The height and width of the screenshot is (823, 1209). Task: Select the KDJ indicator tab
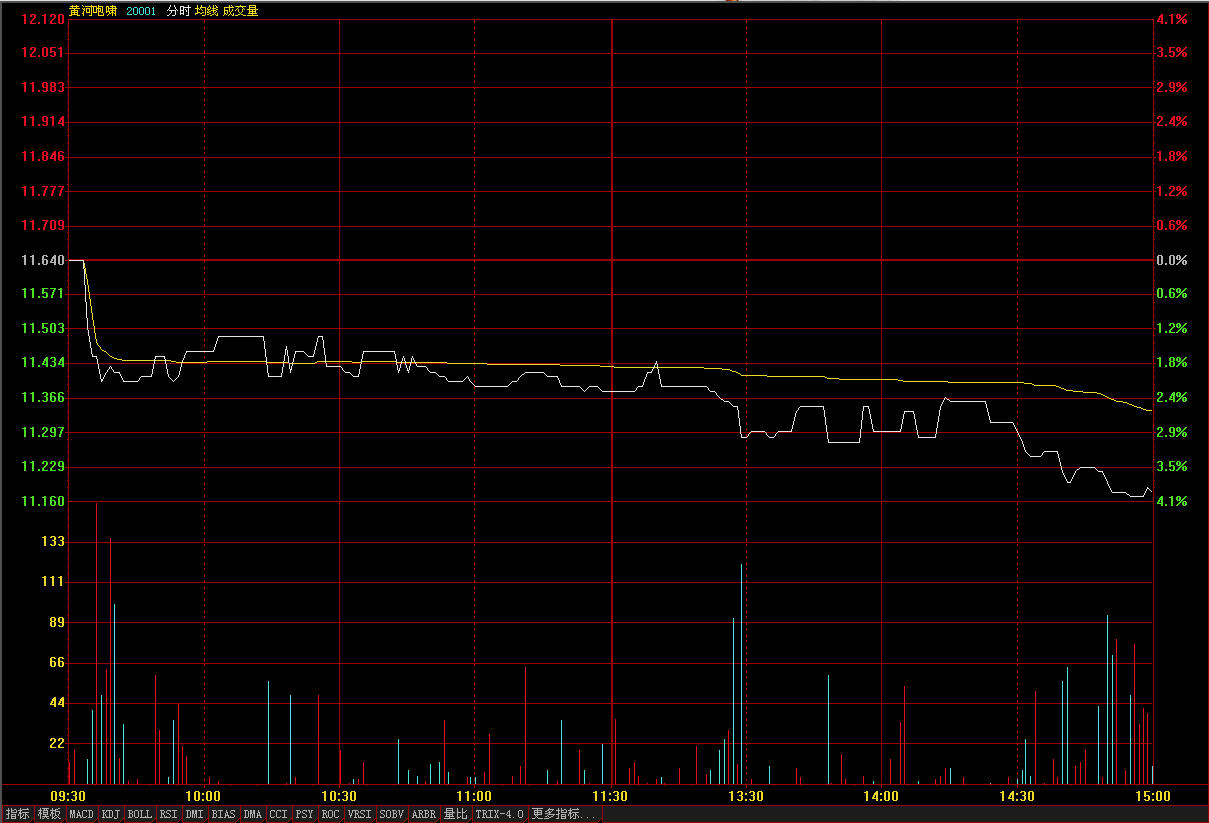coord(111,814)
